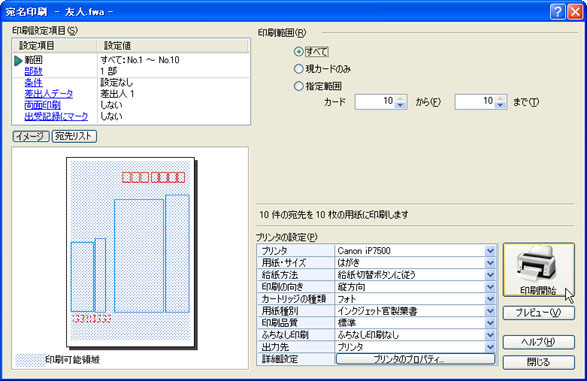Increase the starting card number spinner
587x381 pixels.
click(401, 98)
